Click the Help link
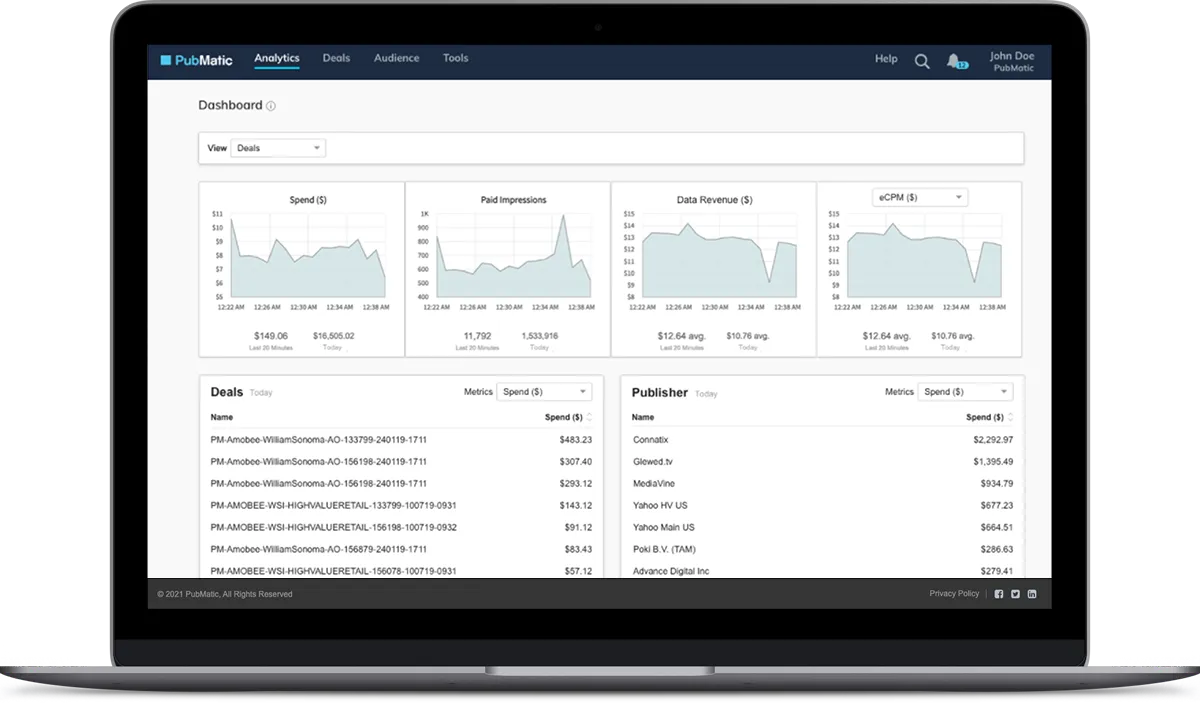Screen dimensions: 1200x703 pos(886,59)
